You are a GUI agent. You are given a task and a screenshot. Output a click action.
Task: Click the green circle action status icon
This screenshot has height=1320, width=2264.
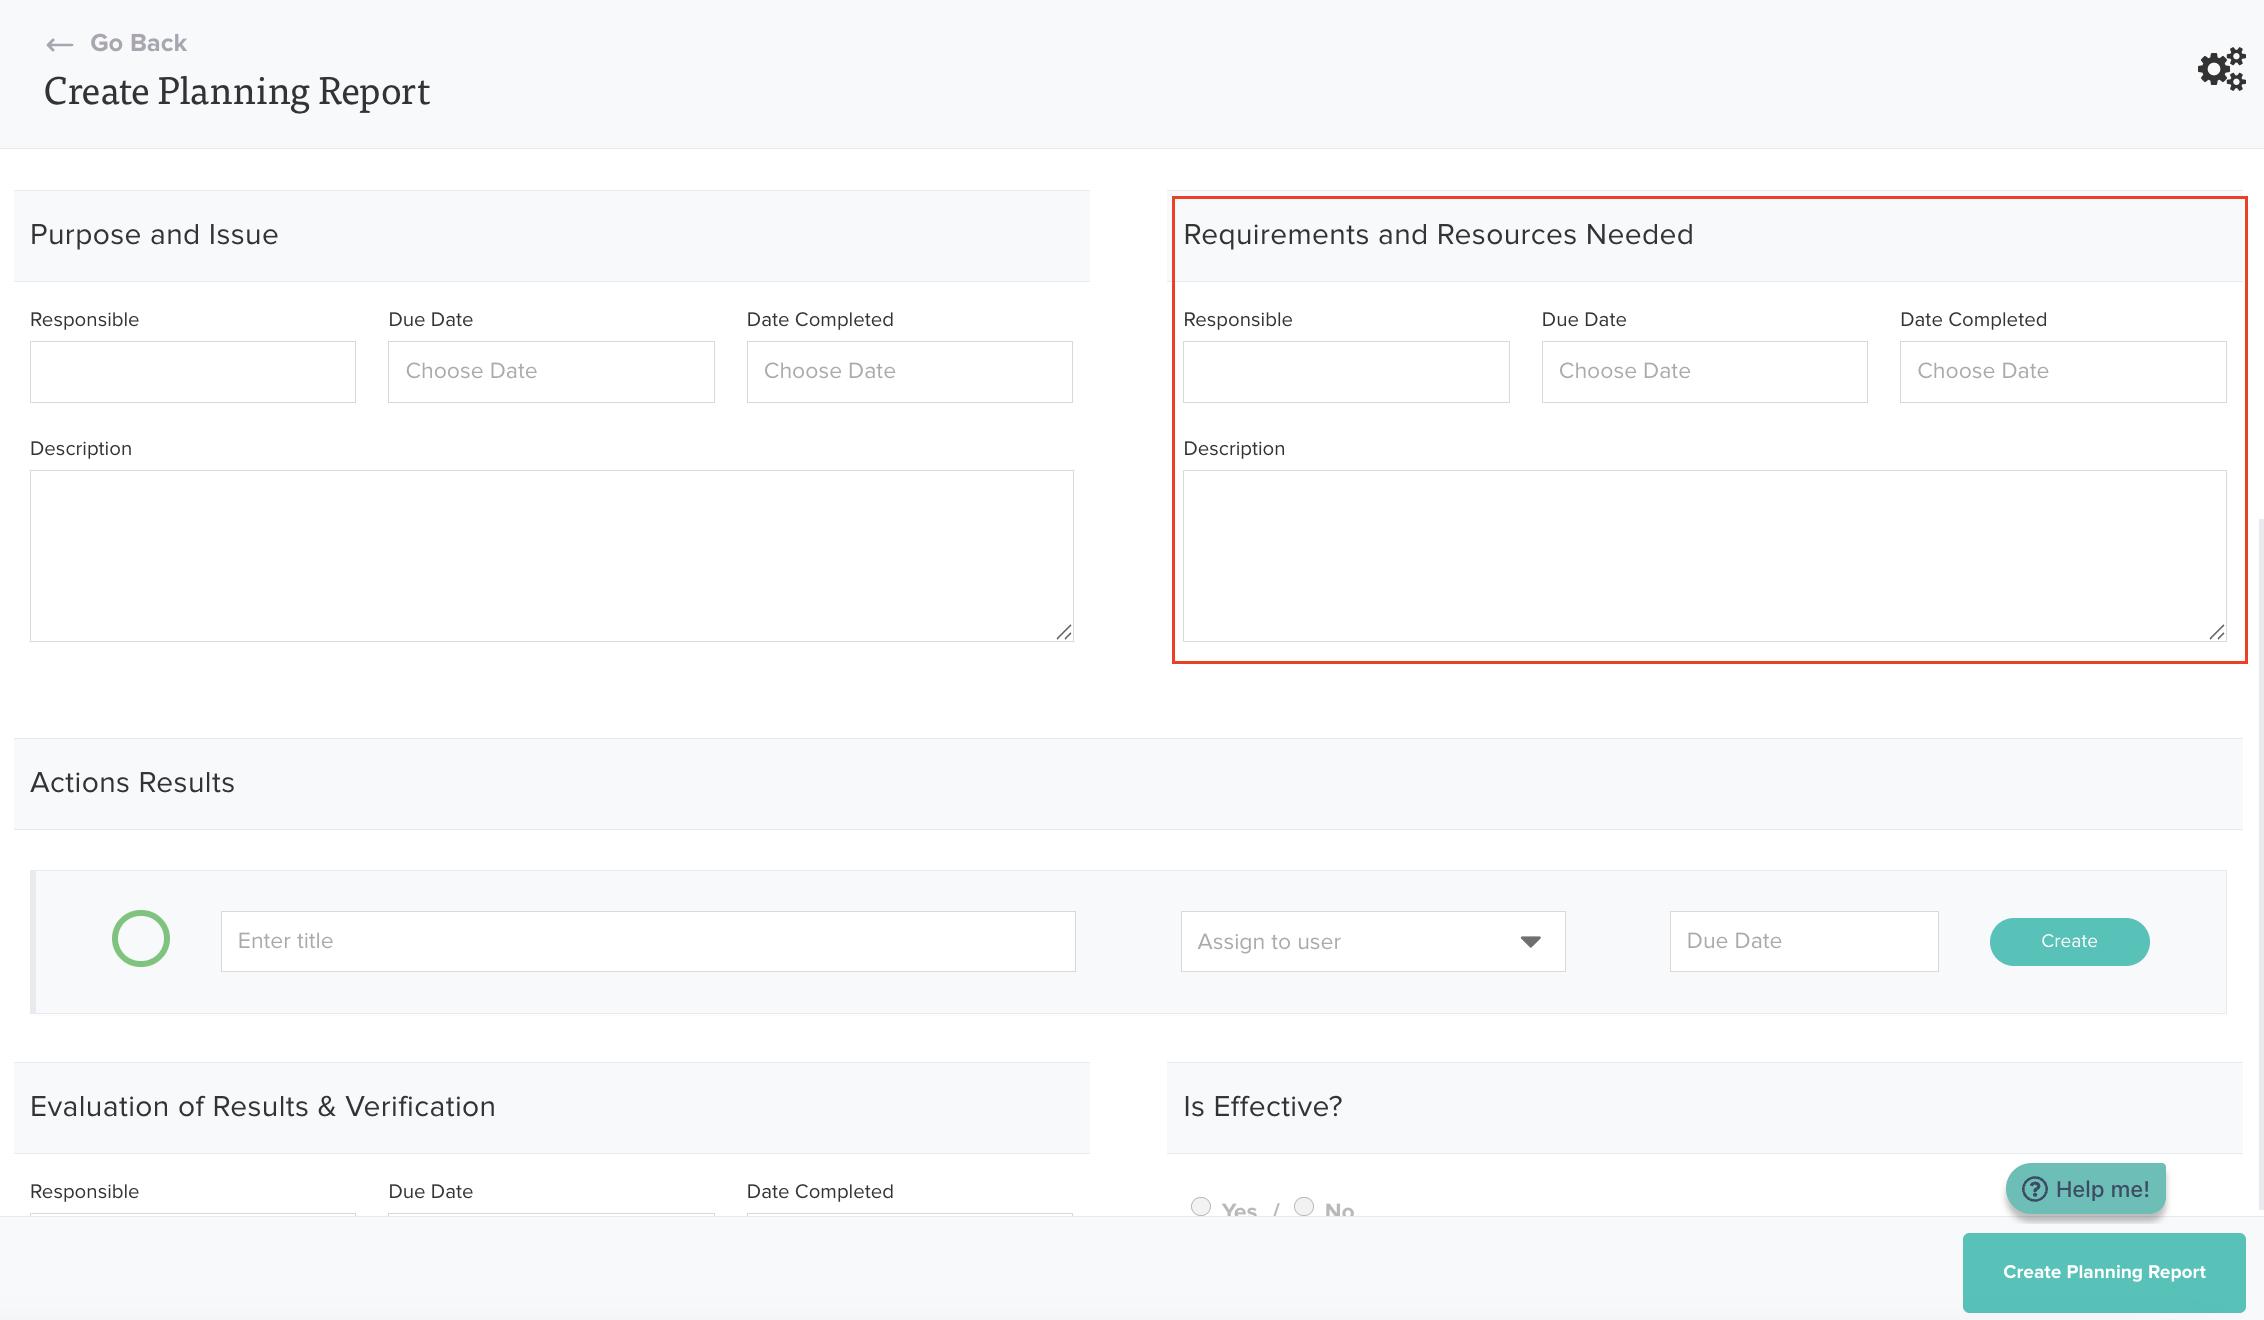(x=141, y=939)
